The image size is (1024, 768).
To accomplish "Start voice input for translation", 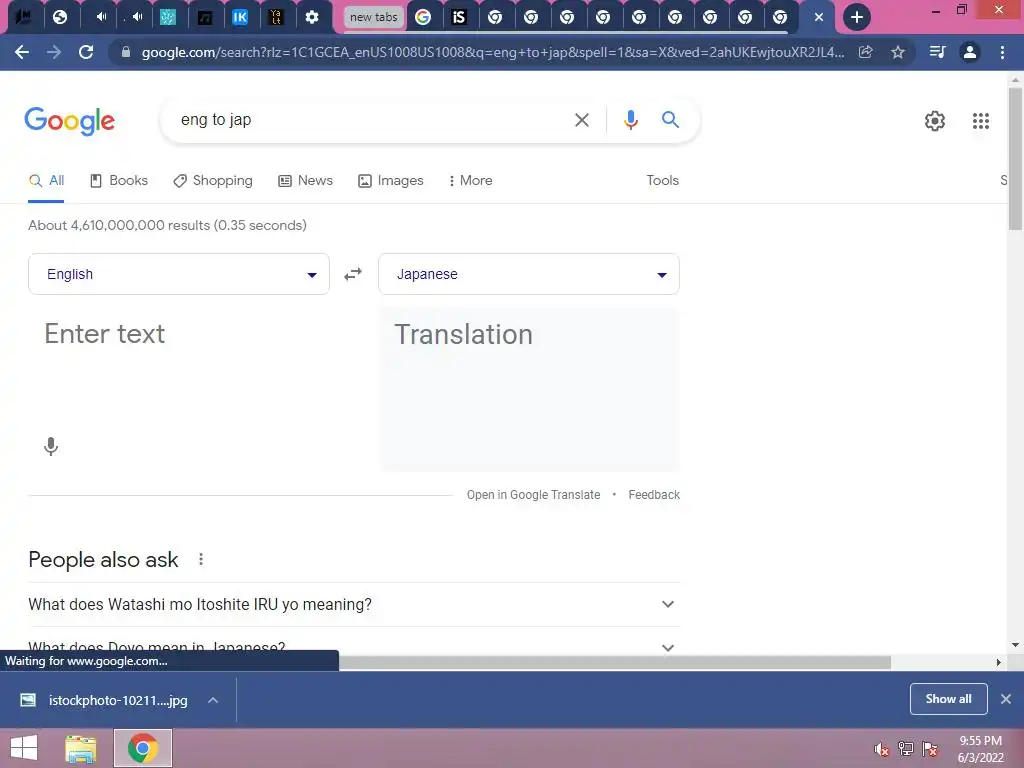I will pos(51,447).
